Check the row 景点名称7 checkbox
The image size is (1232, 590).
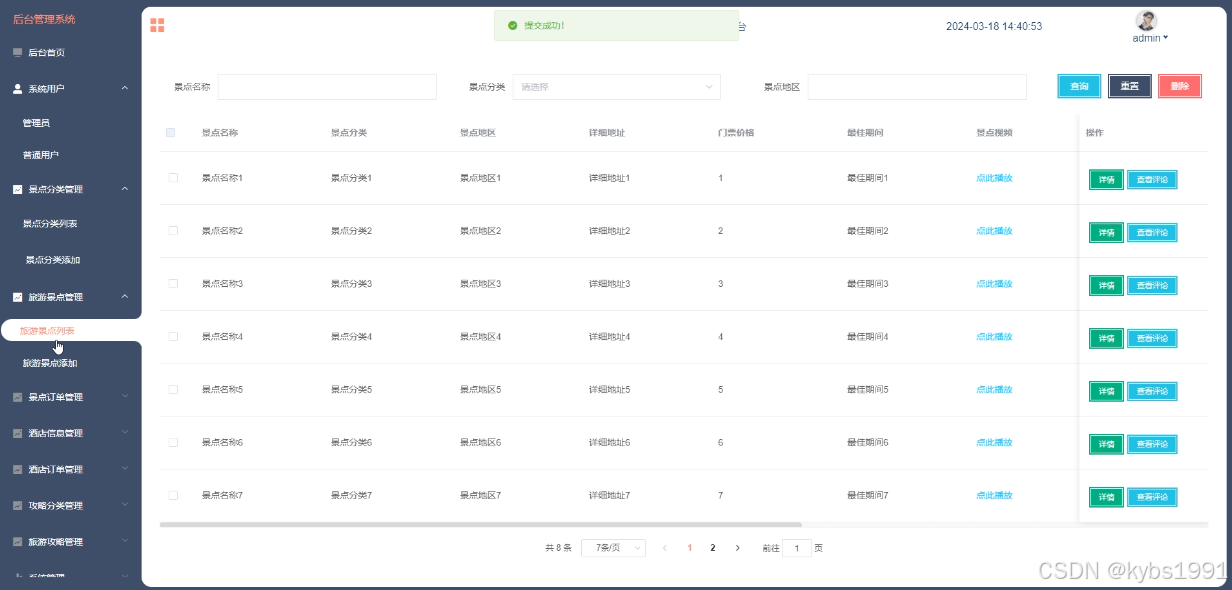click(173, 495)
